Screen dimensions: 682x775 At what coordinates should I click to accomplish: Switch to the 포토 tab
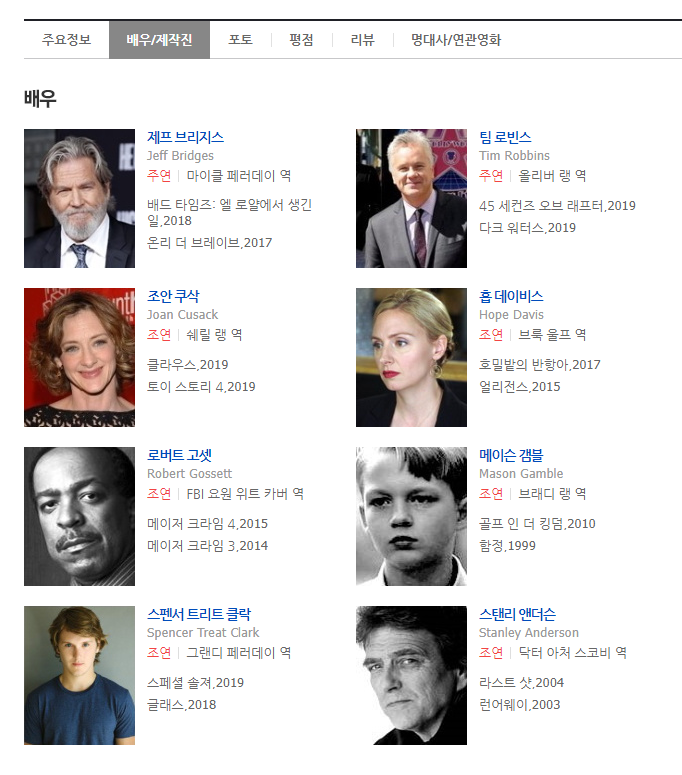pos(241,40)
